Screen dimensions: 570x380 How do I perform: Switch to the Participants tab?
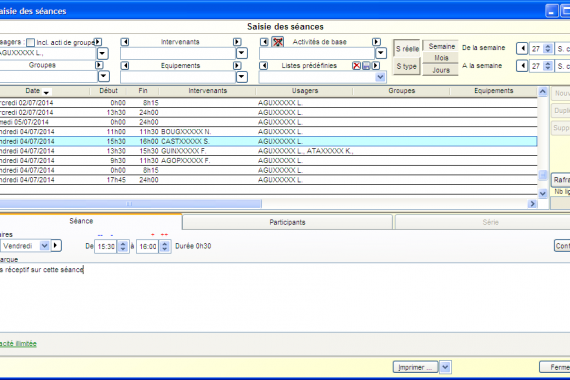(x=287, y=222)
